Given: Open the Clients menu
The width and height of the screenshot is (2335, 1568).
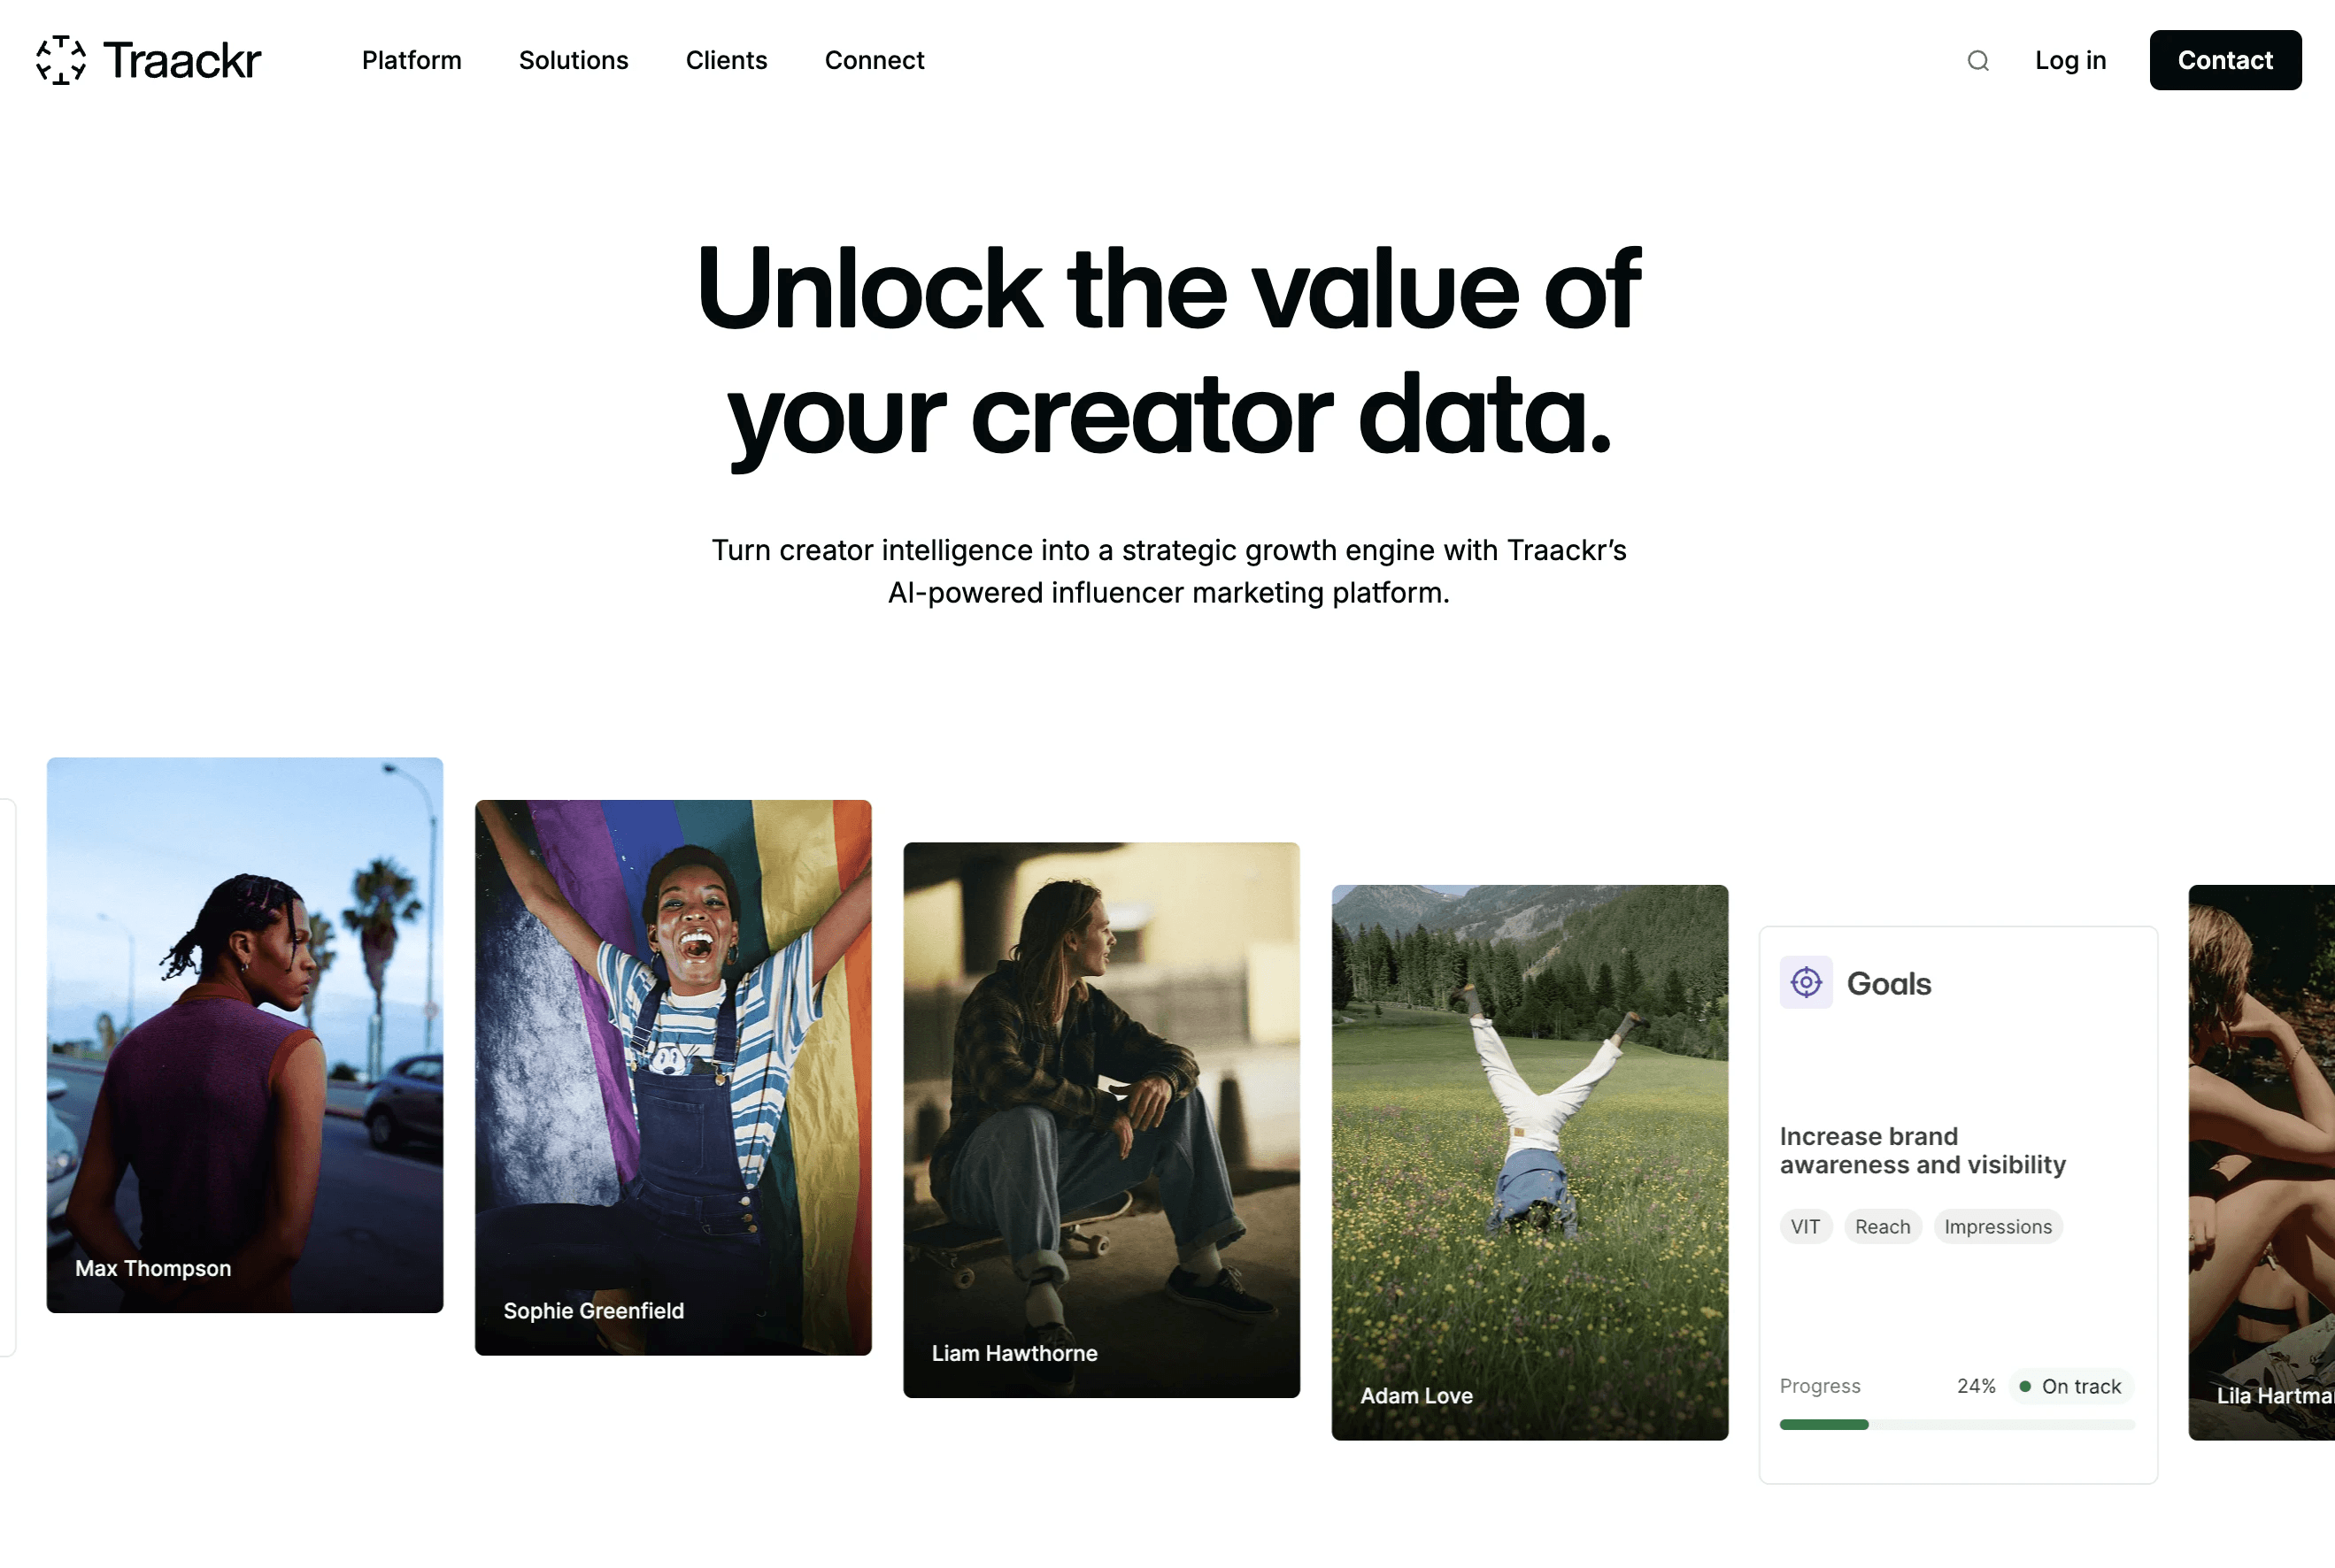Looking at the screenshot, I should point(726,60).
